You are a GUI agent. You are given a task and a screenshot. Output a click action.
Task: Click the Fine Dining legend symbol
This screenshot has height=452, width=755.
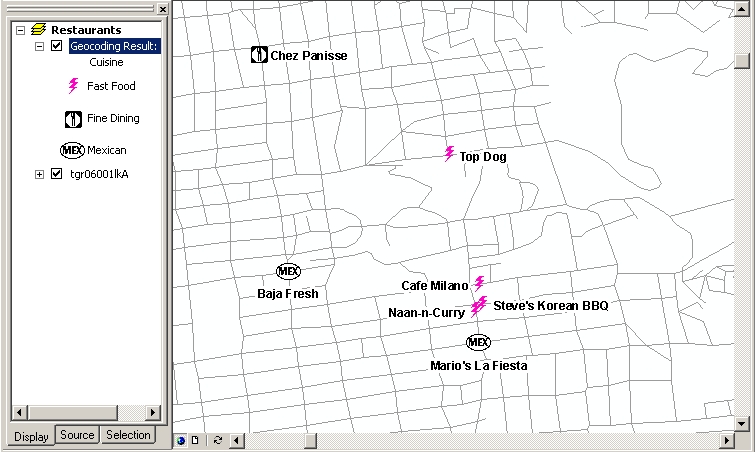click(73, 119)
